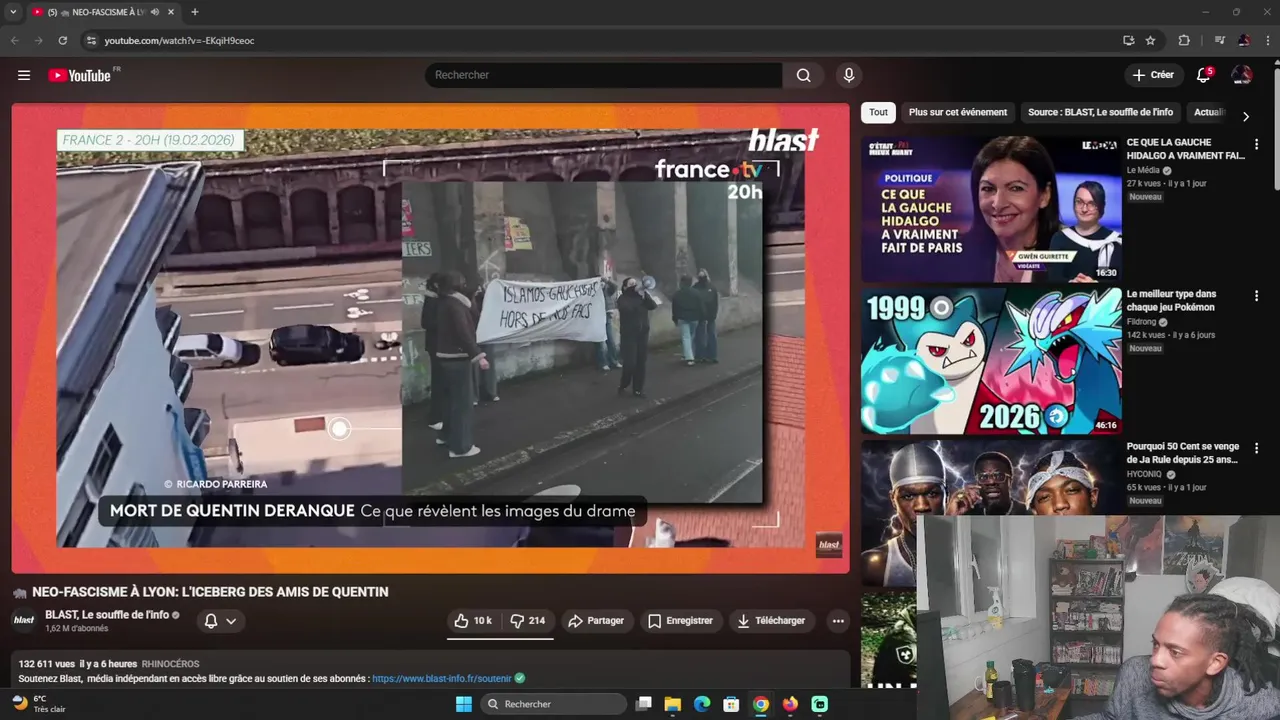Screen dimensions: 1280x720
Task: Click the Le Média channel name
Action: coord(1144,171)
